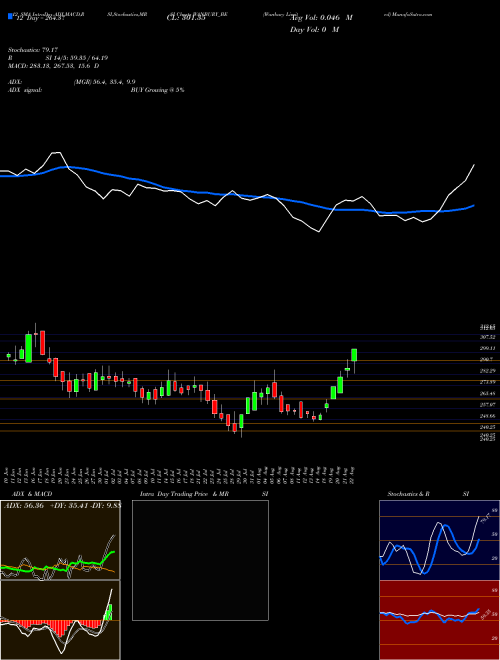Click the 'CL: 301.35' closing price text
Image resolution: width=500 pixels, height=660 pixels.
pyautogui.click(x=186, y=18)
